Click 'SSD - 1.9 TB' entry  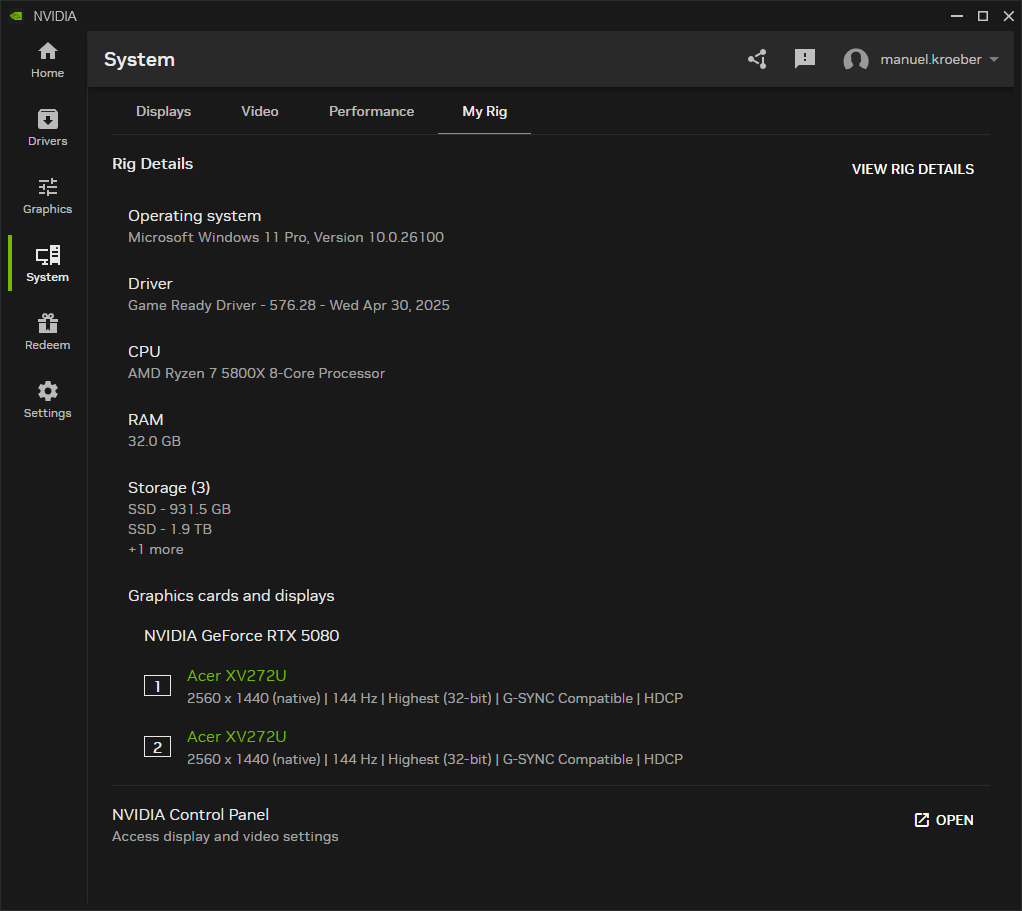(x=169, y=529)
